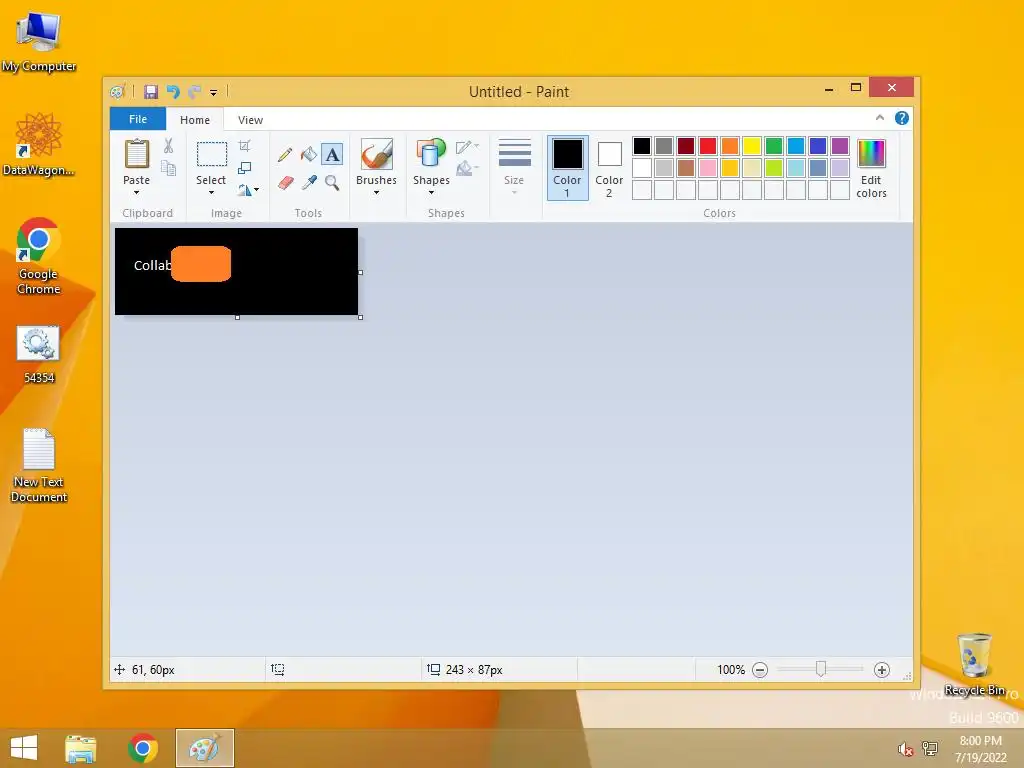Select the Text tool
Image resolution: width=1024 pixels, height=768 pixels.
pos(332,155)
